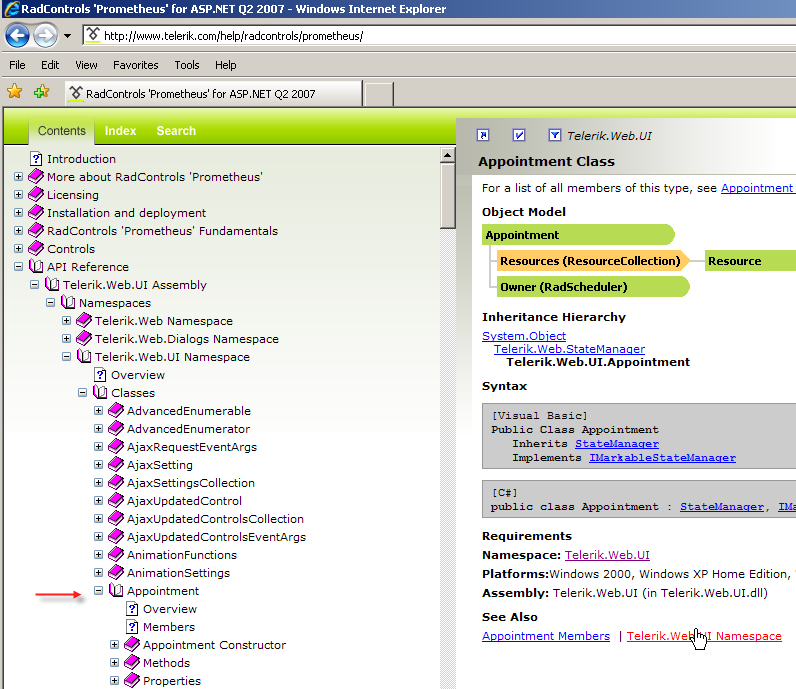The height and width of the screenshot is (689, 796).
Task: Select AjaxUpdatedControlsCollection in the tree
Action: click(x=215, y=519)
